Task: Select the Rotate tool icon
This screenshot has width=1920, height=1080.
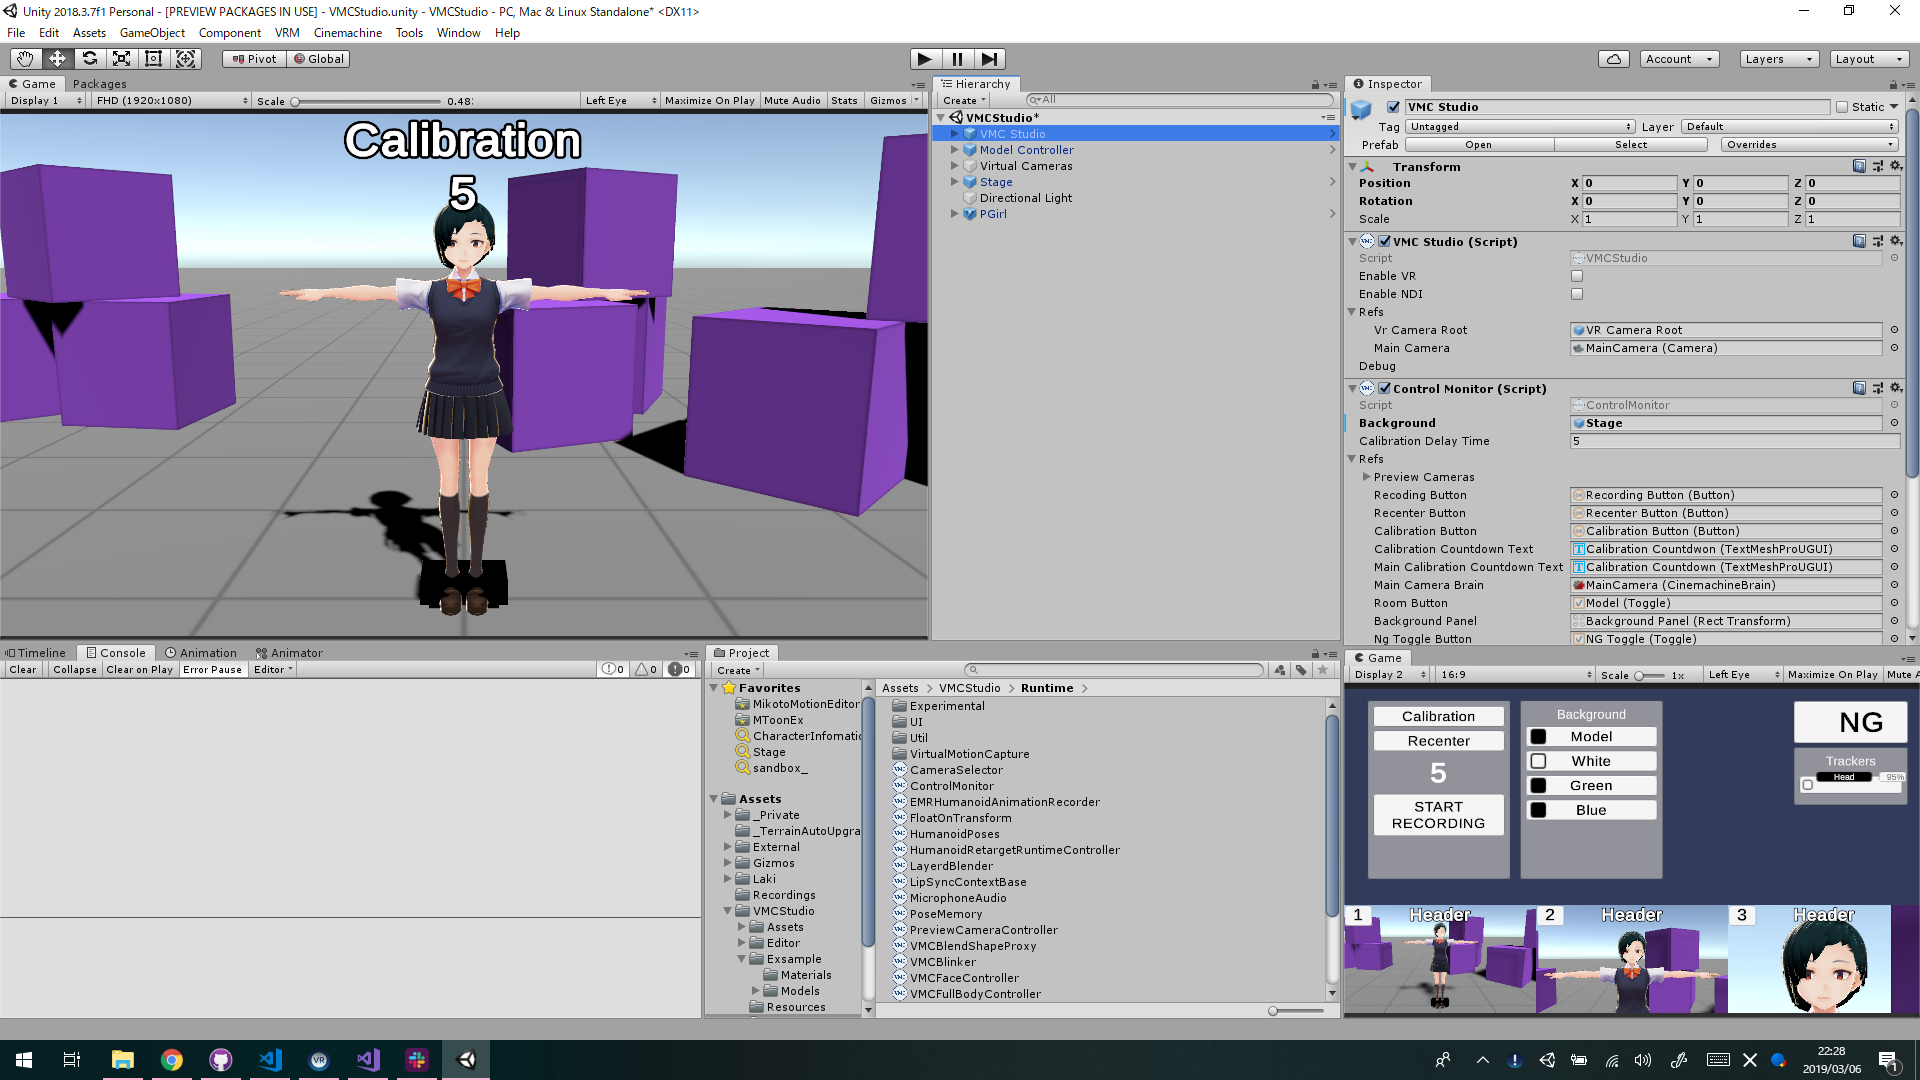Action: pos(89,59)
